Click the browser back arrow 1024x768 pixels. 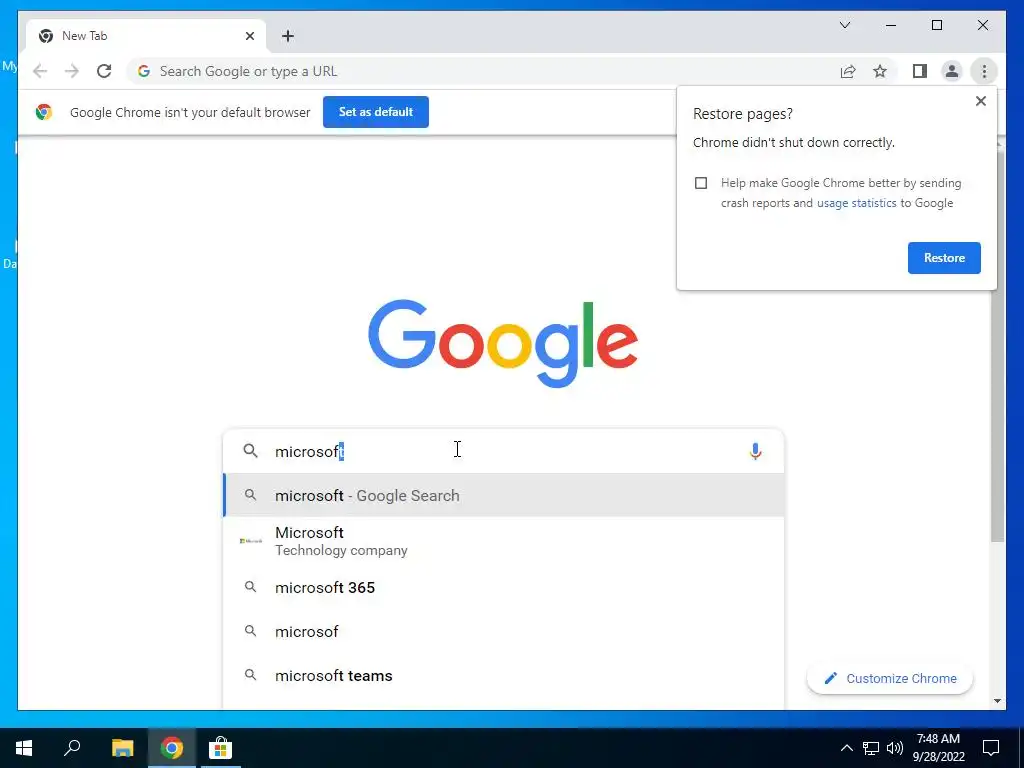(x=40, y=71)
